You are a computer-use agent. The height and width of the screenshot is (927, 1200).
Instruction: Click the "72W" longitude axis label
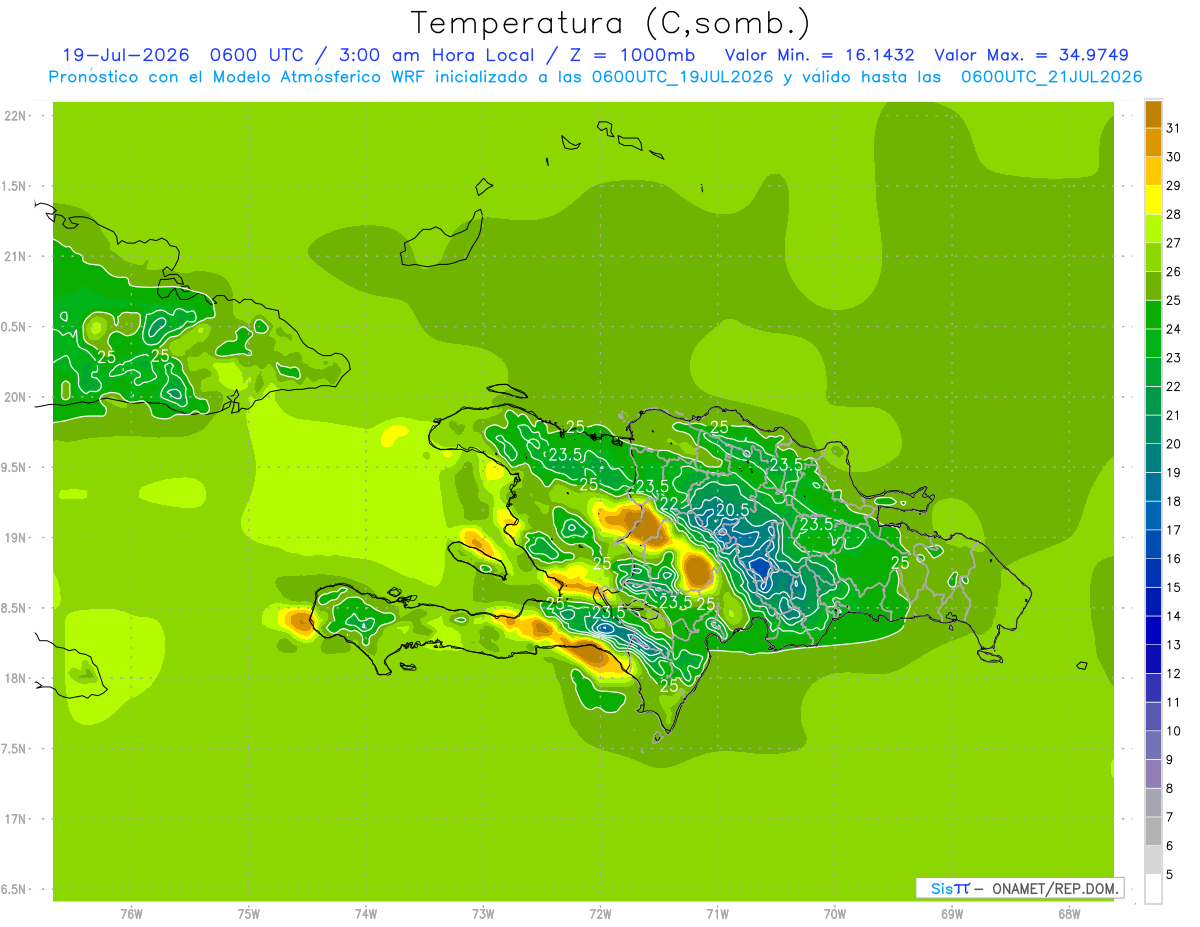click(600, 913)
